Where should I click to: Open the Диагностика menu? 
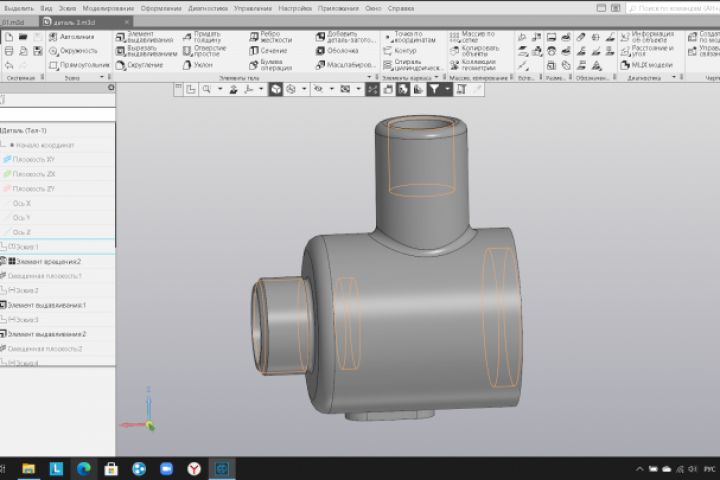coord(208,8)
